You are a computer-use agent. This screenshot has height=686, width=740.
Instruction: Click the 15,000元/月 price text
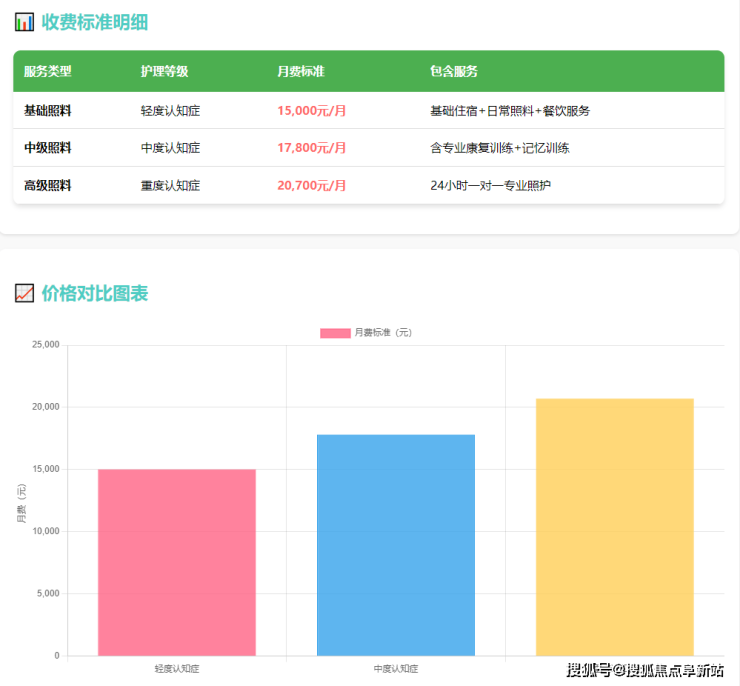312,110
